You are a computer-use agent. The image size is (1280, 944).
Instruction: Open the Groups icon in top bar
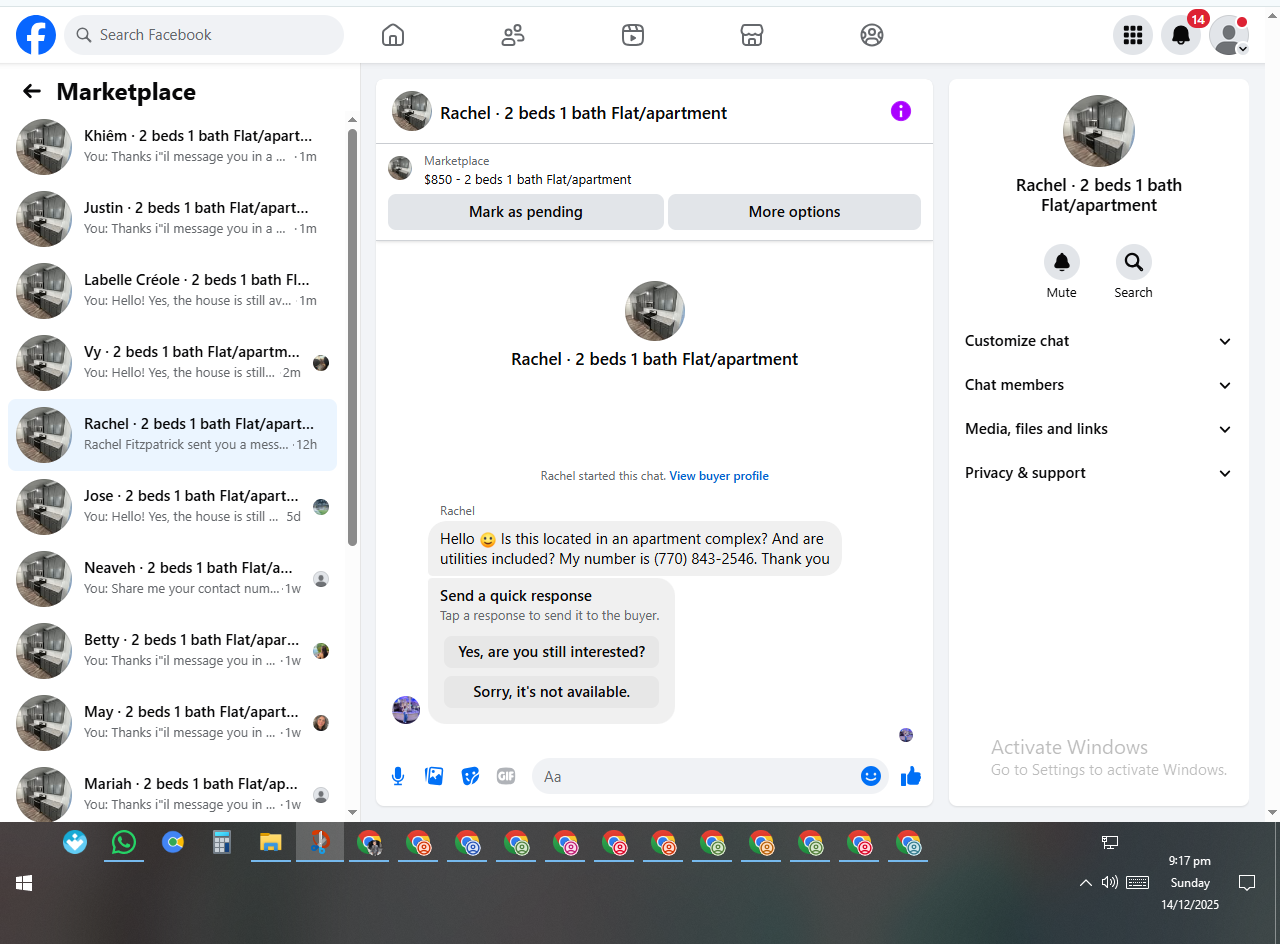[x=872, y=35]
